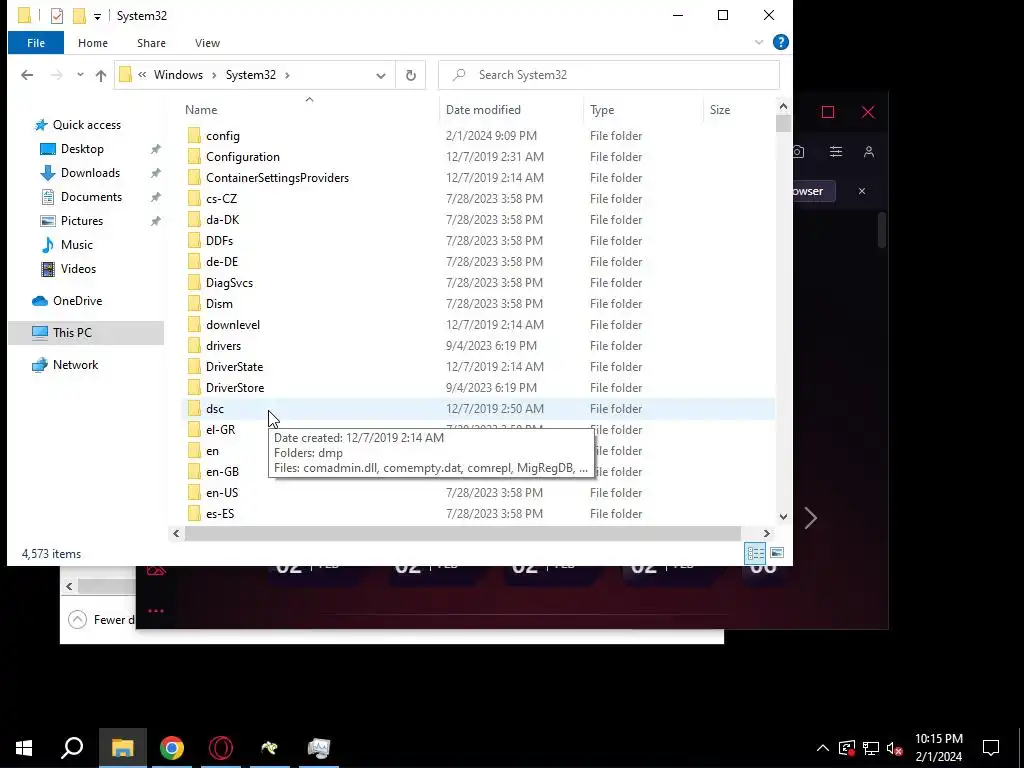Select OneDrive in navigation pane
1024x768 pixels.
(x=77, y=301)
